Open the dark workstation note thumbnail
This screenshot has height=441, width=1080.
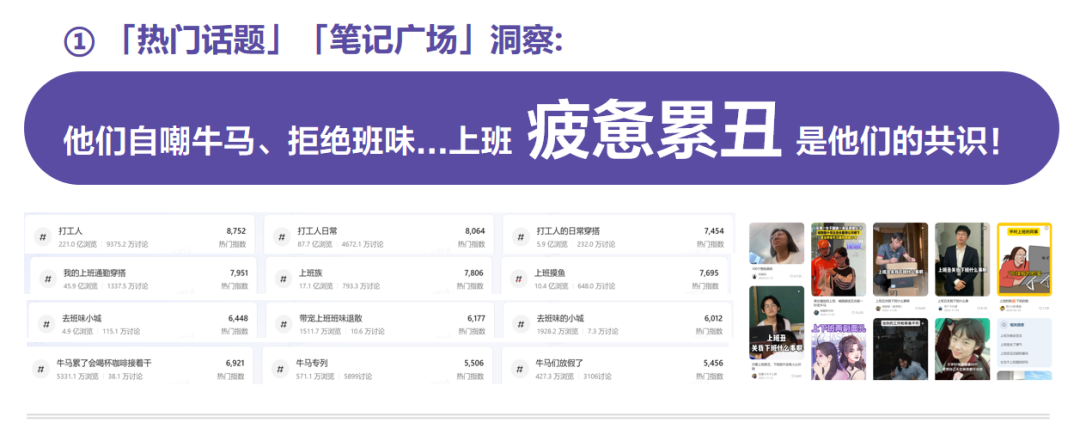(900, 349)
